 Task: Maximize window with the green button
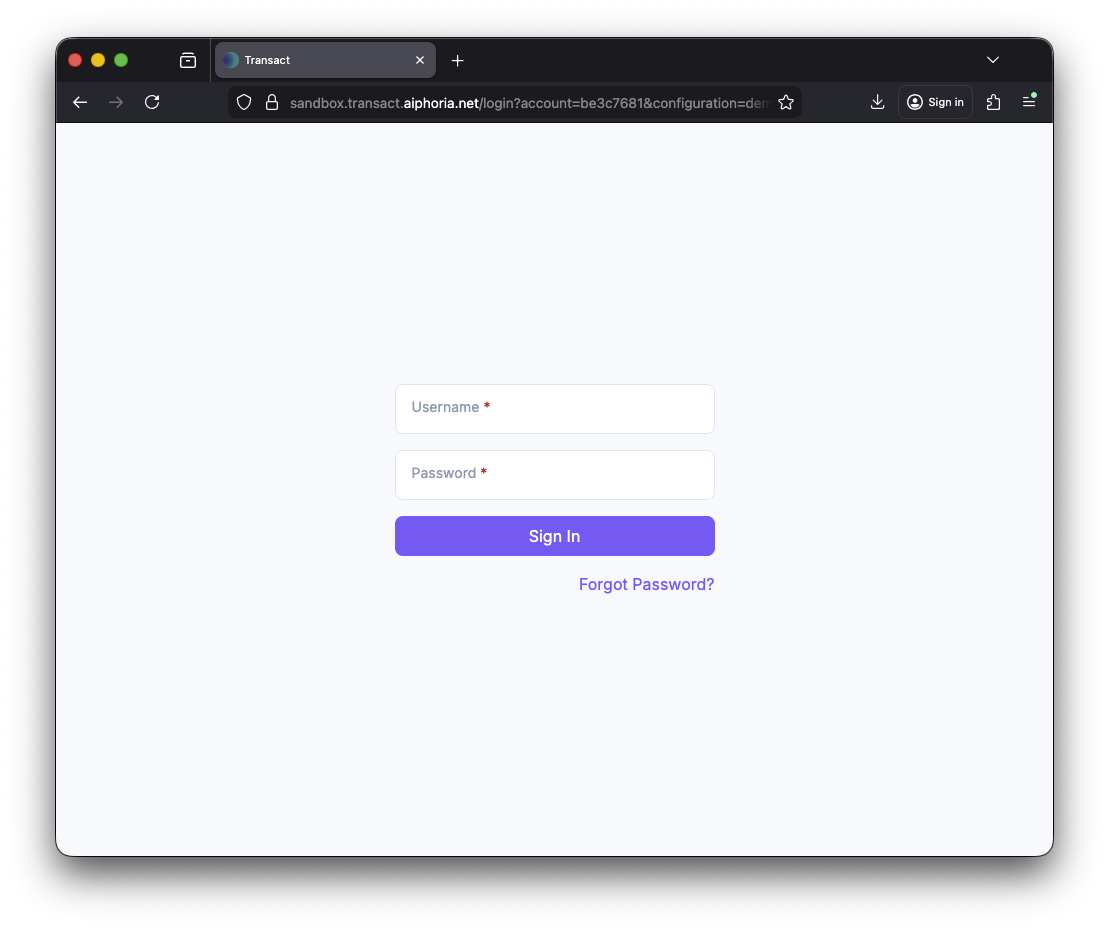pyautogui.click(x=122, y=60)
